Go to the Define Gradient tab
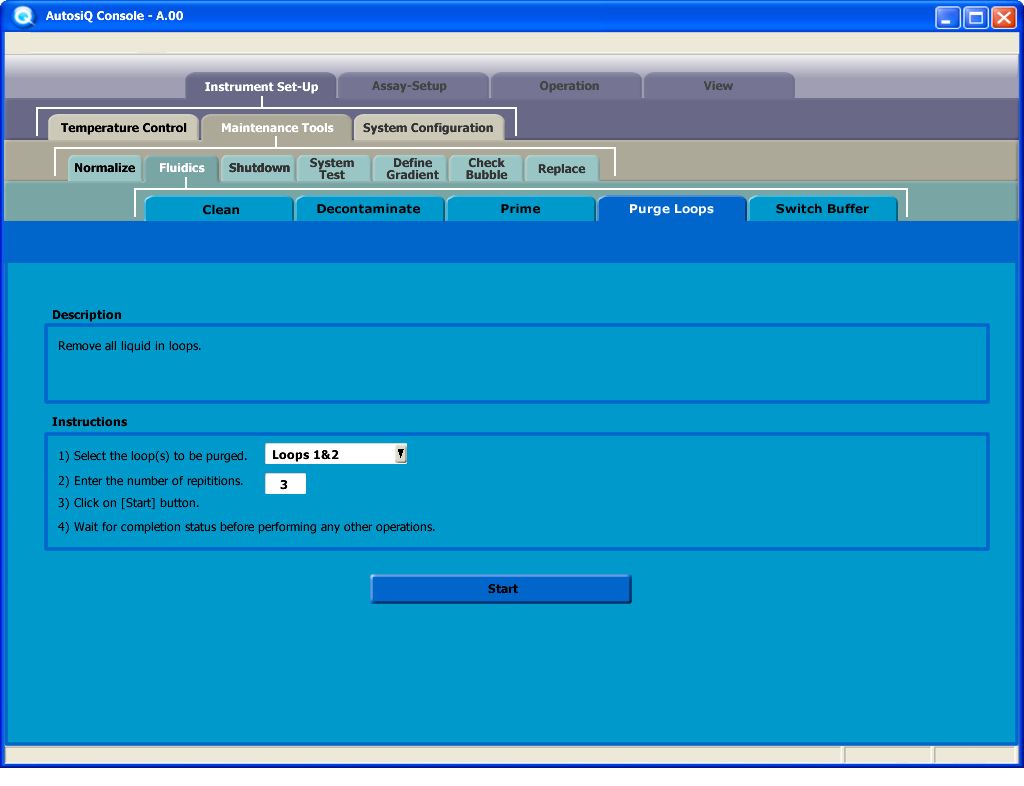Image resolution: width=1024 pixels, height=786 pixels. [x=412, y=168]
